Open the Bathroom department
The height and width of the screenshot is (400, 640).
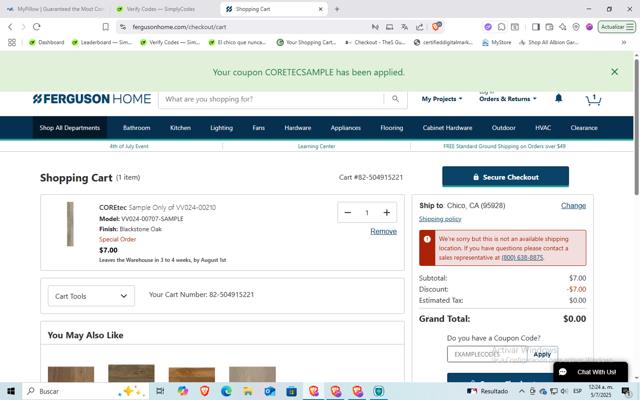(x=136, y=128)
